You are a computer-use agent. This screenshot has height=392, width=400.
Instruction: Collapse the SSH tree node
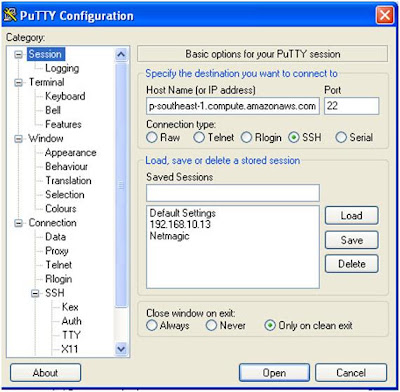click(35, 293)
